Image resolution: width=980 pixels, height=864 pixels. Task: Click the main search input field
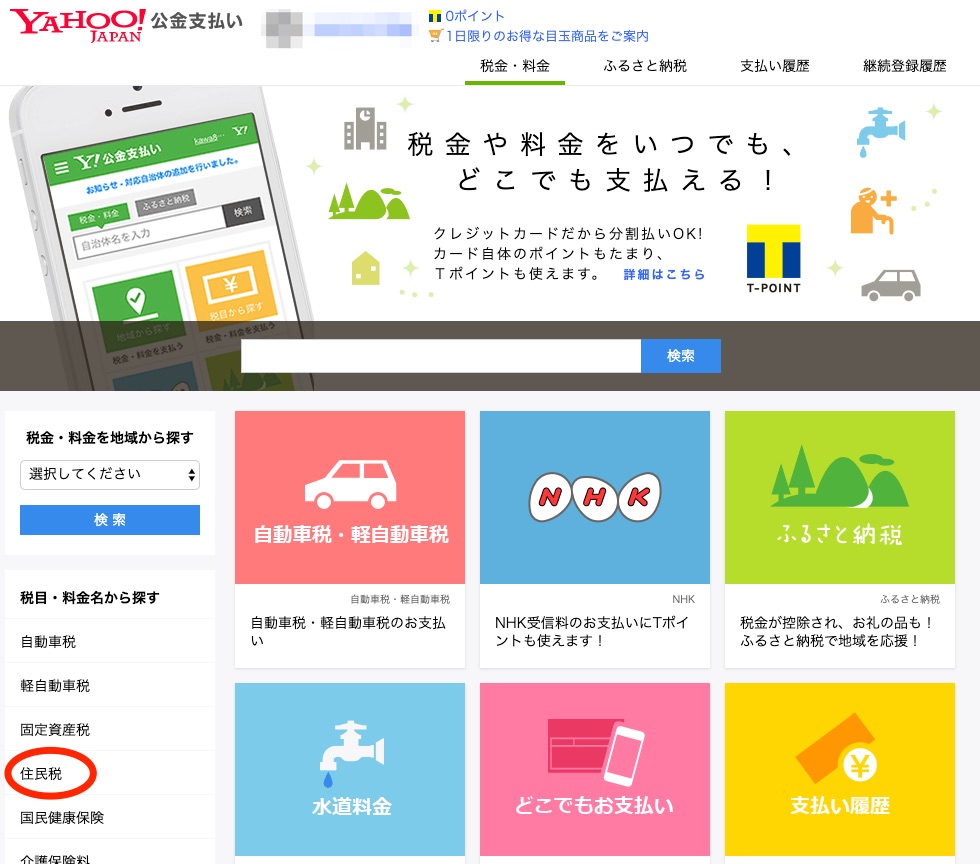pos(440,356)
